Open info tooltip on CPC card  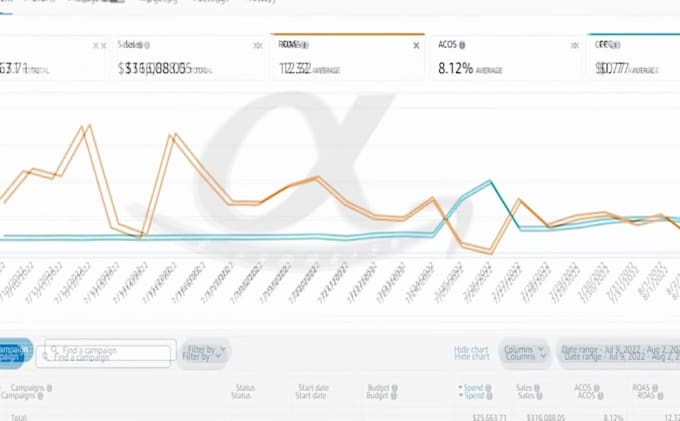(617, 45)
